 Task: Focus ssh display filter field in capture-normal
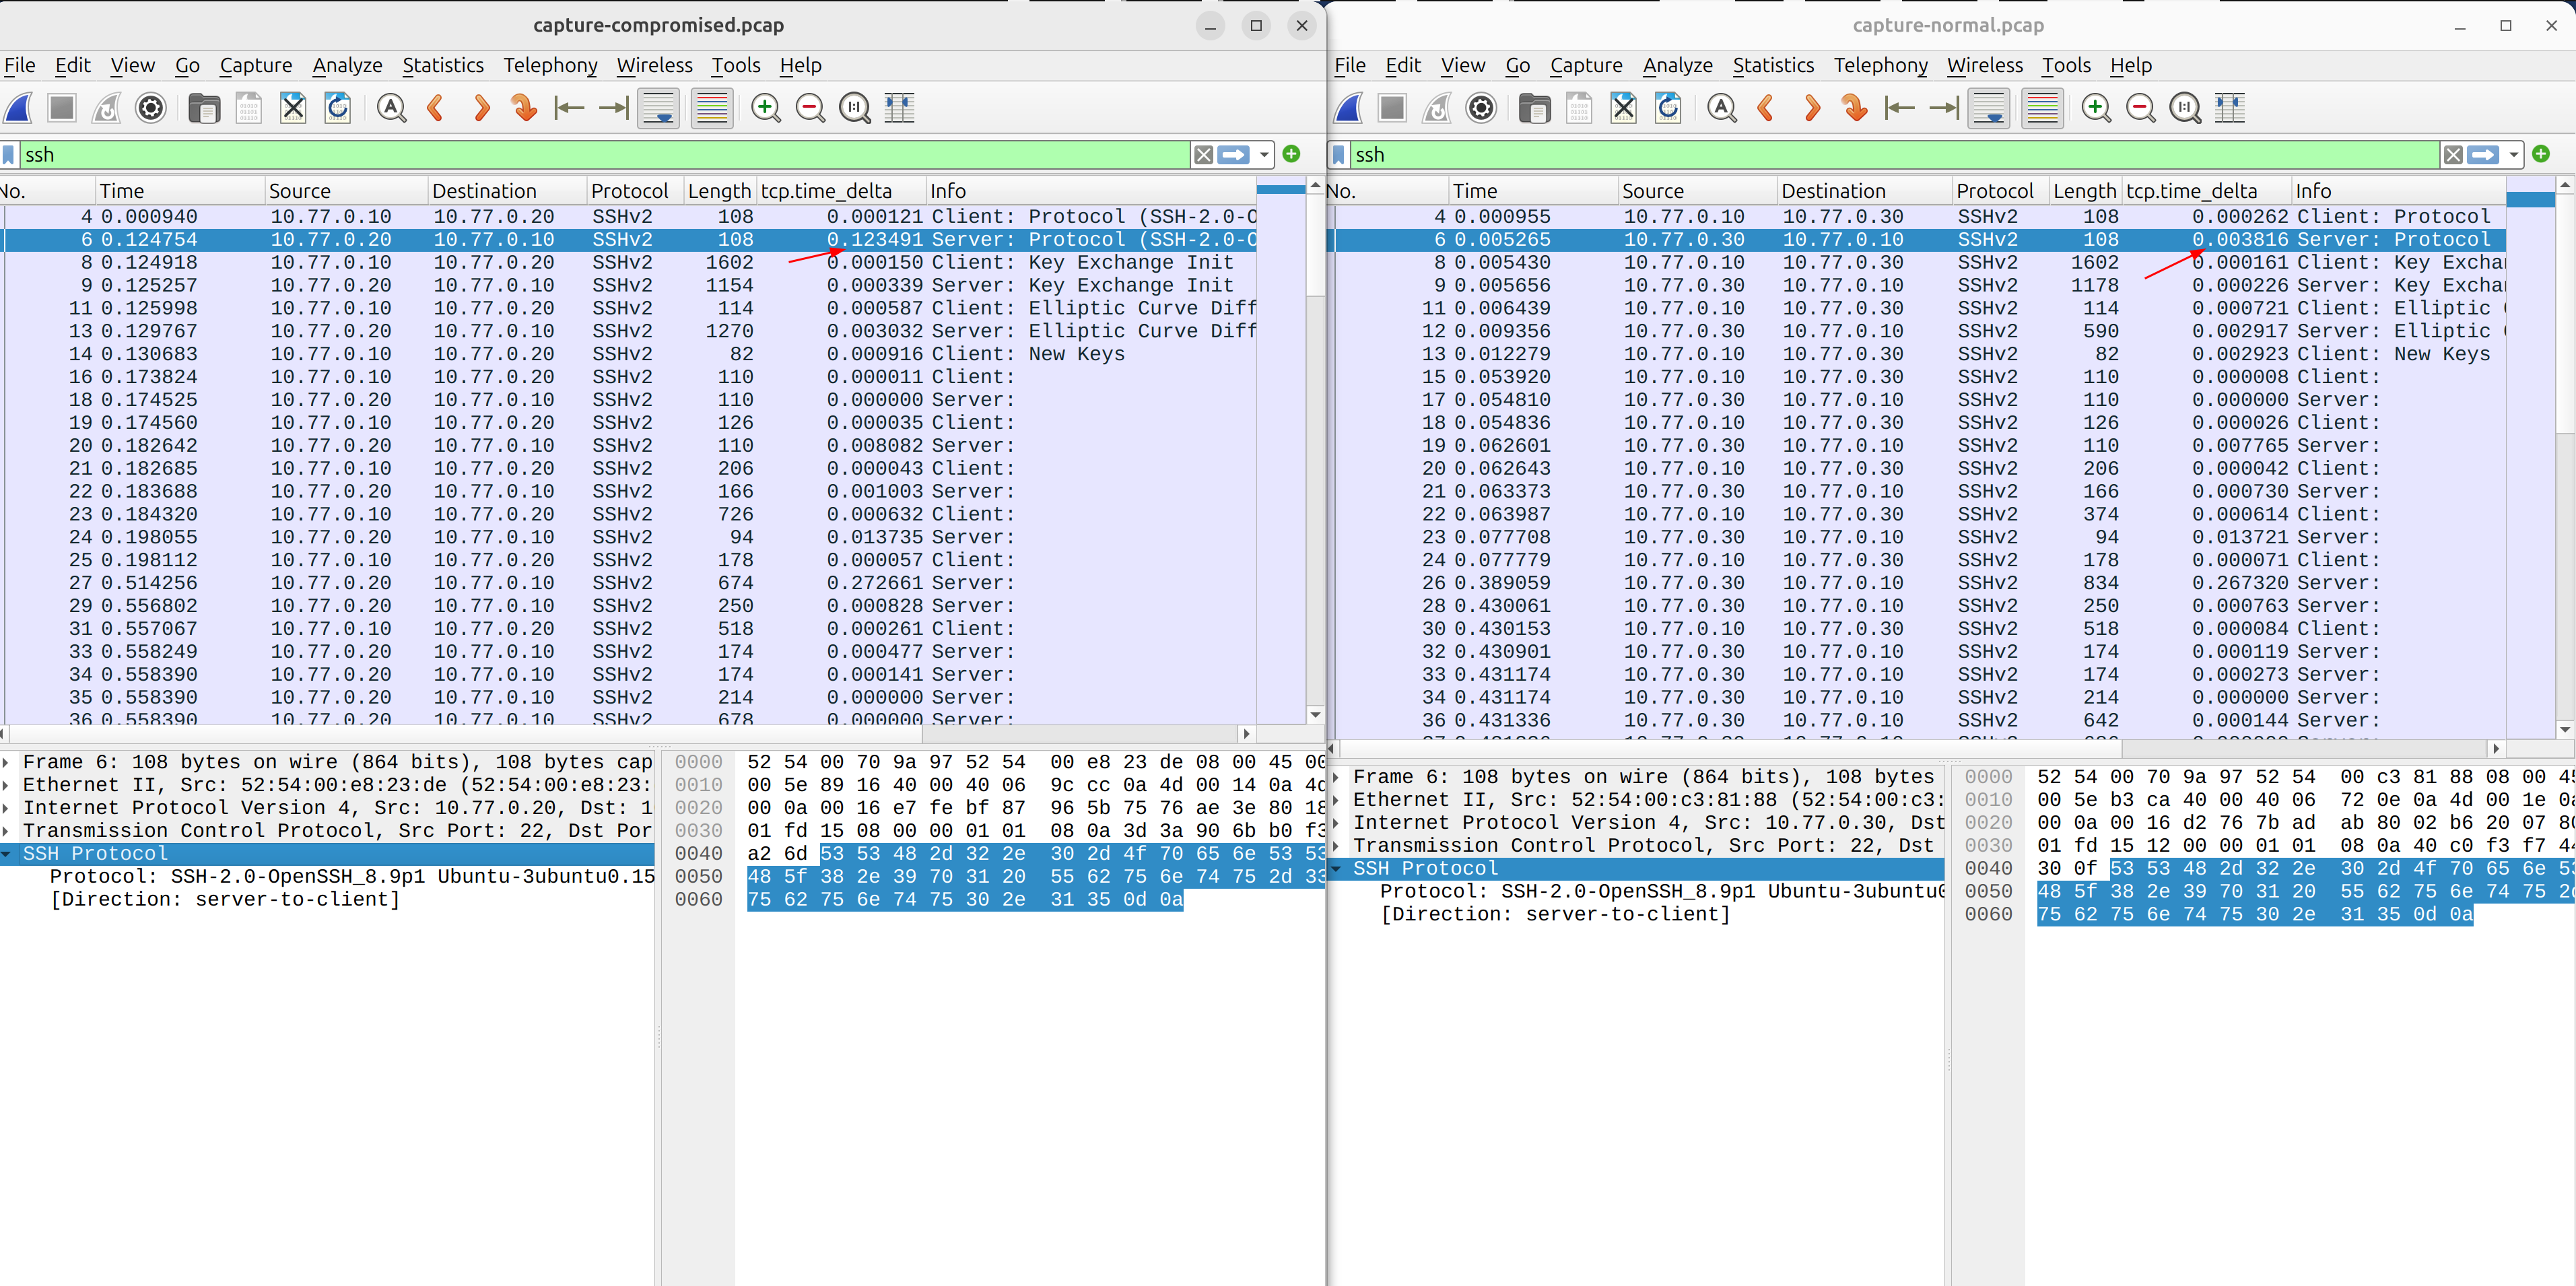point(1895,155)
